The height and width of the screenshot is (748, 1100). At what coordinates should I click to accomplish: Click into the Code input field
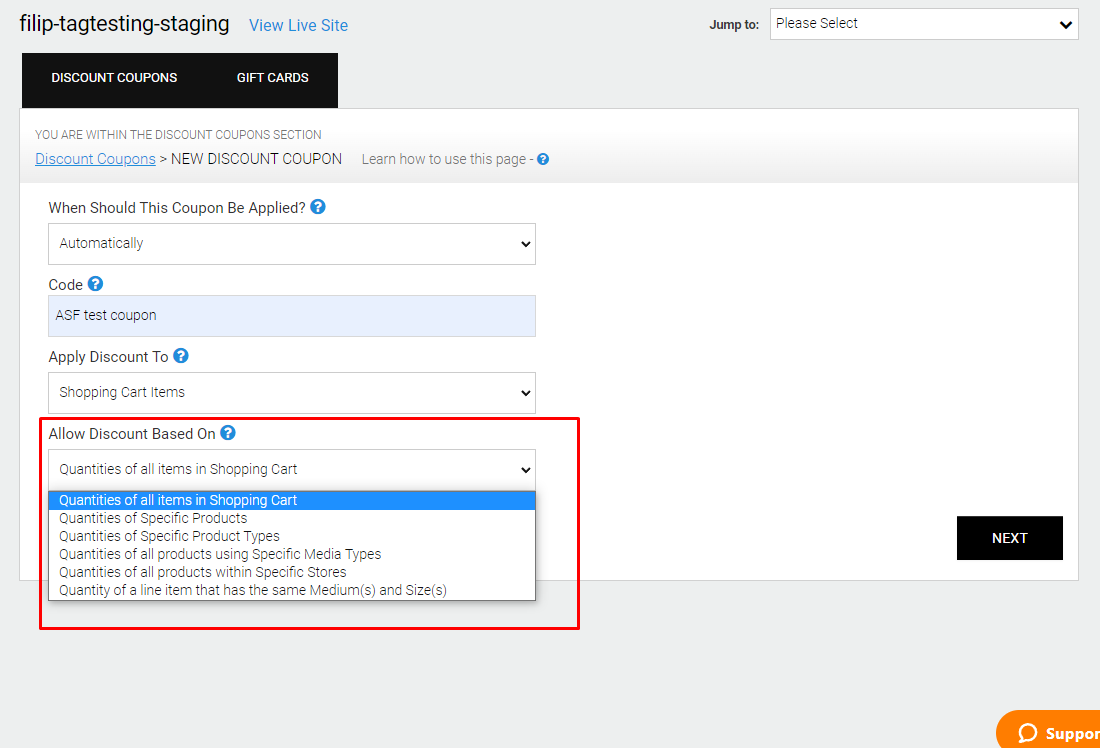(x=292, y=316)
